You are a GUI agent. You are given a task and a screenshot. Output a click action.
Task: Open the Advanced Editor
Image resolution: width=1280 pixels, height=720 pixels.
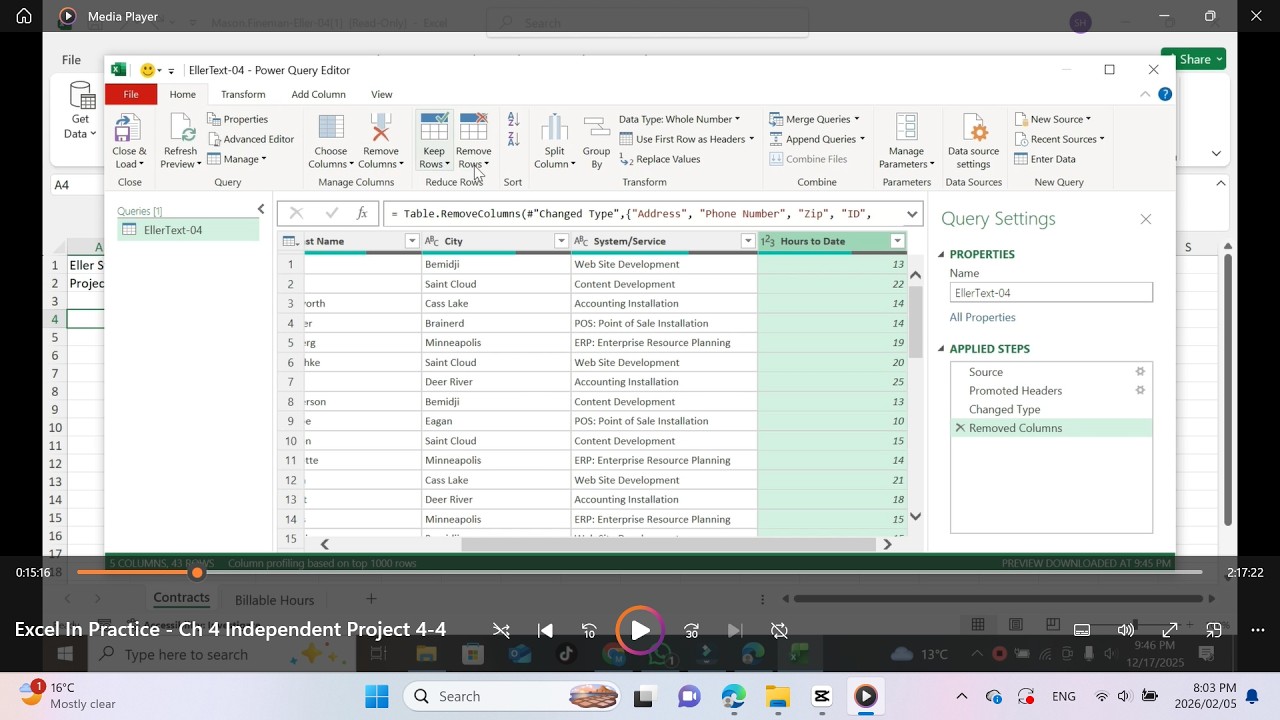coord(250,139)
